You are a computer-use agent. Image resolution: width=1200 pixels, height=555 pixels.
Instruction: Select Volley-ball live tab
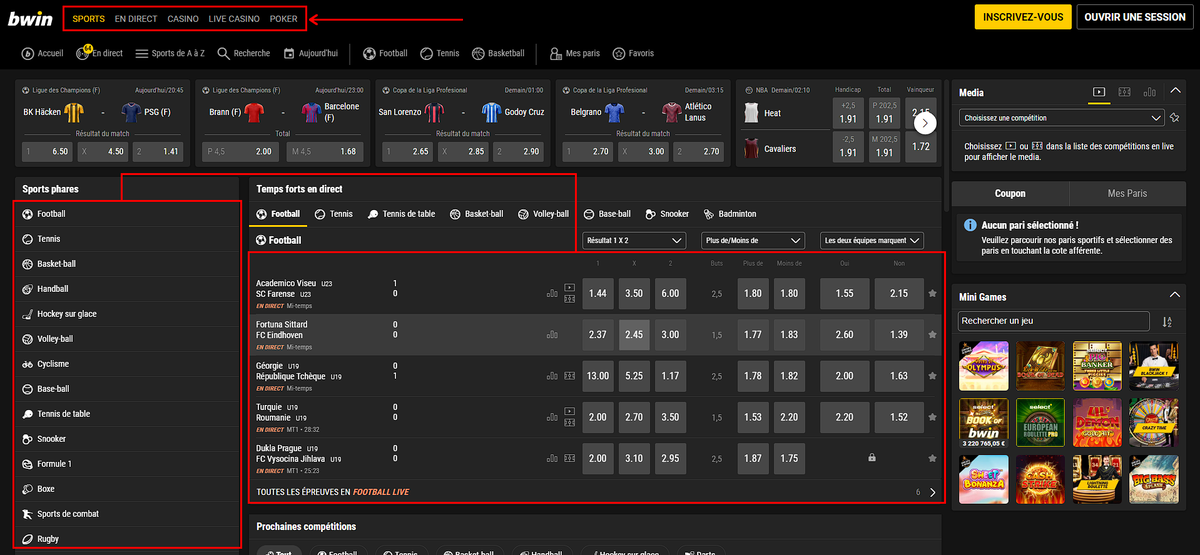[x=543, y=214]
